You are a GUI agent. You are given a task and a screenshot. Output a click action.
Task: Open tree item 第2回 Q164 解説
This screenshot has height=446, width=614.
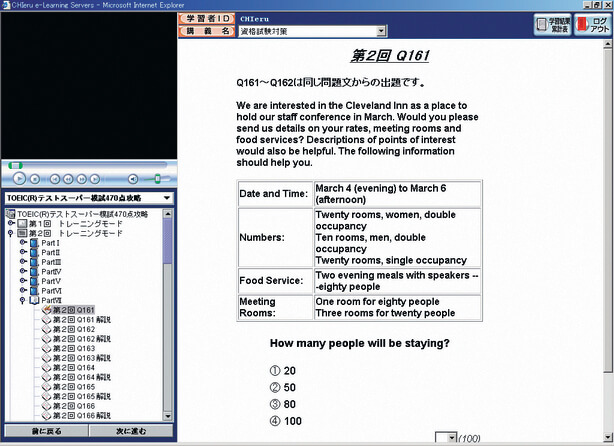tap(82, 377)
